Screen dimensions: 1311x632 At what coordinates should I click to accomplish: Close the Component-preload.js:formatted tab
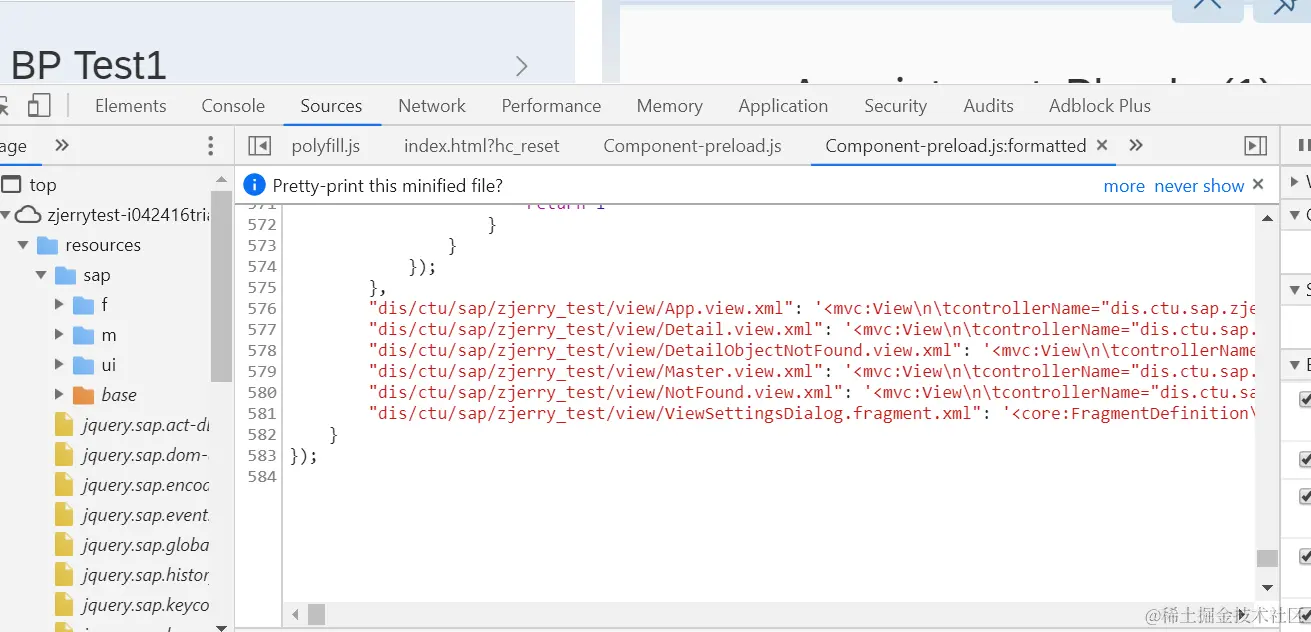click(1102, 145)
